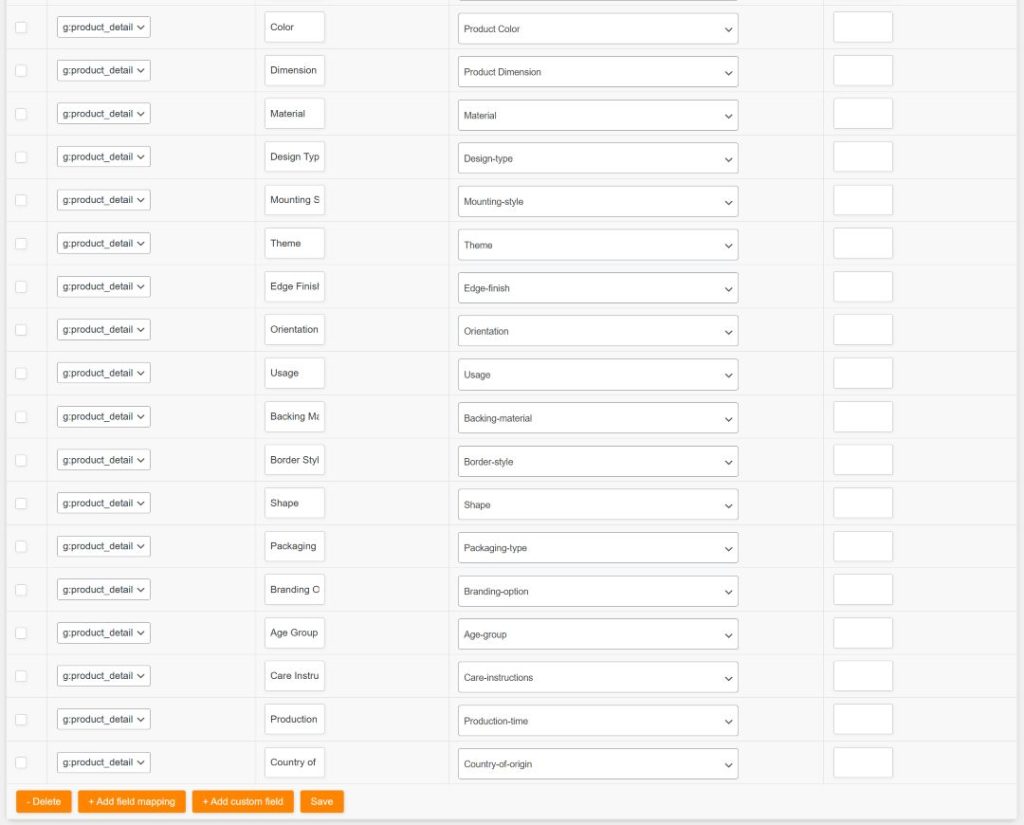1024x825 pixels.
Task: Check the Country of origin row checkbox
Action: tap(21, 762)
